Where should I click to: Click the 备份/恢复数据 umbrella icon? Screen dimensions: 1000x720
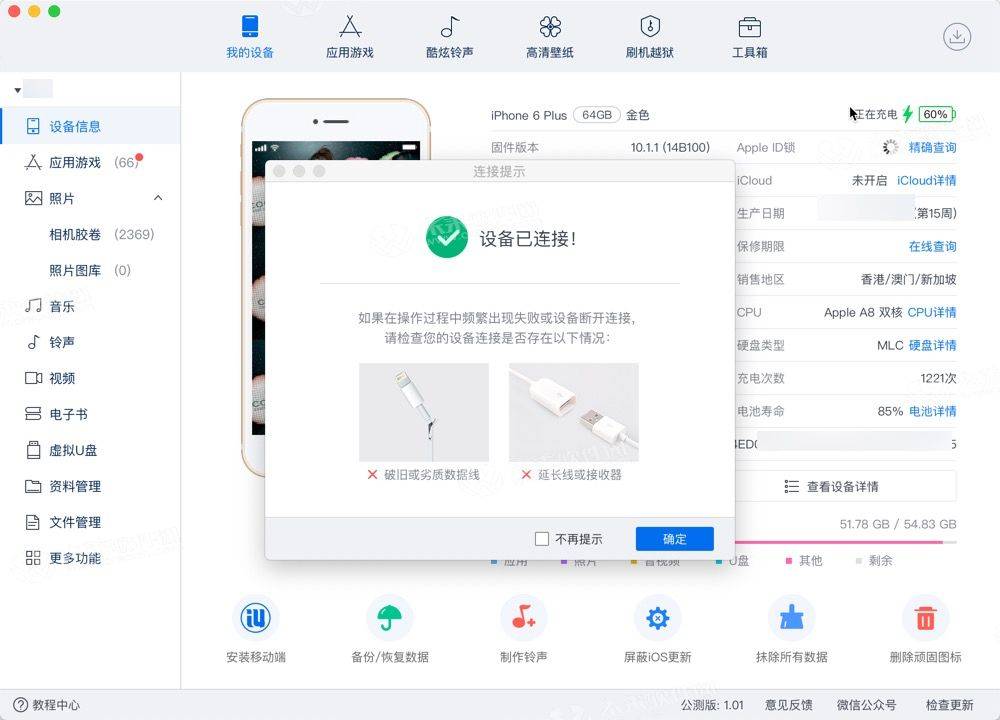click(x=390, y=617)
